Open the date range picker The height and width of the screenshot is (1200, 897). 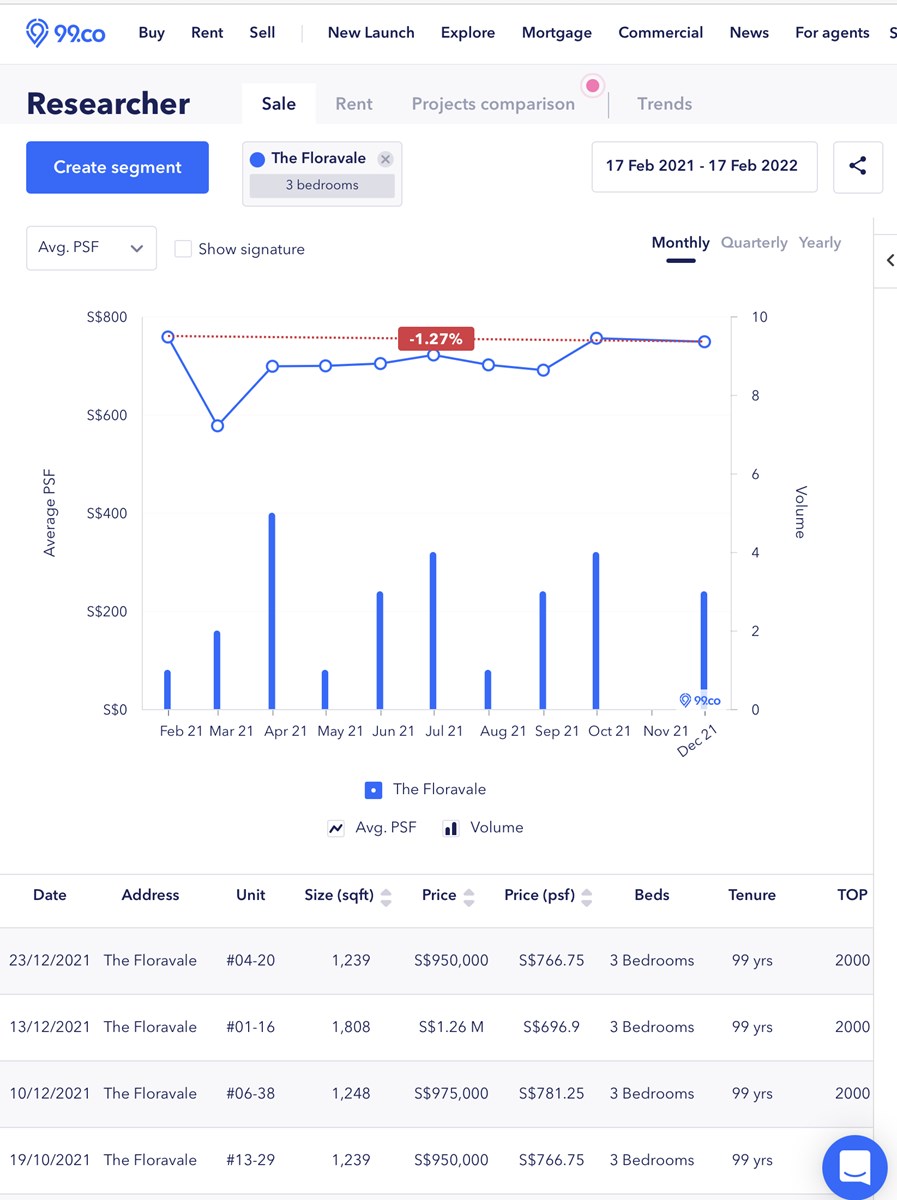(x=704, y=166)
